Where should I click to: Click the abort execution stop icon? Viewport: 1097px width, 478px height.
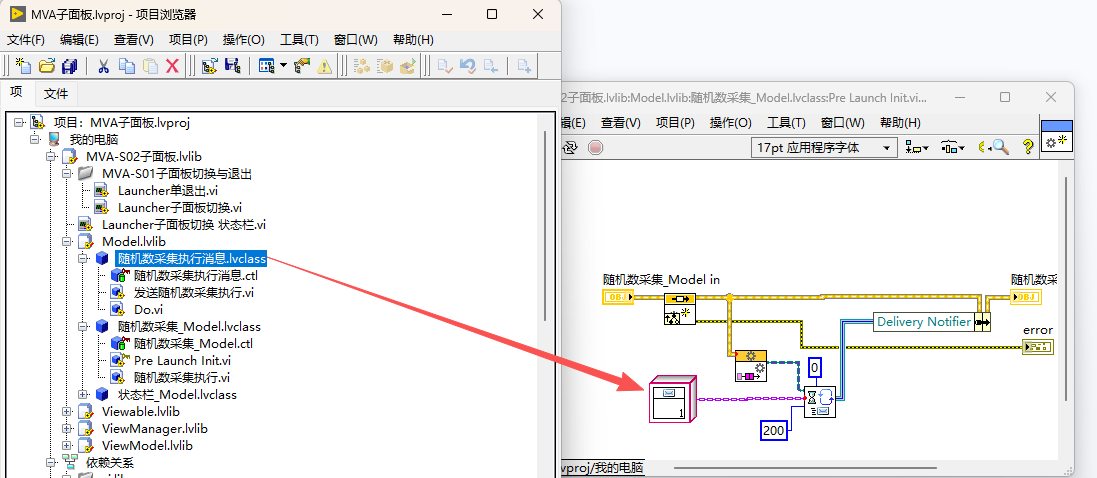(x=595, y=147)
